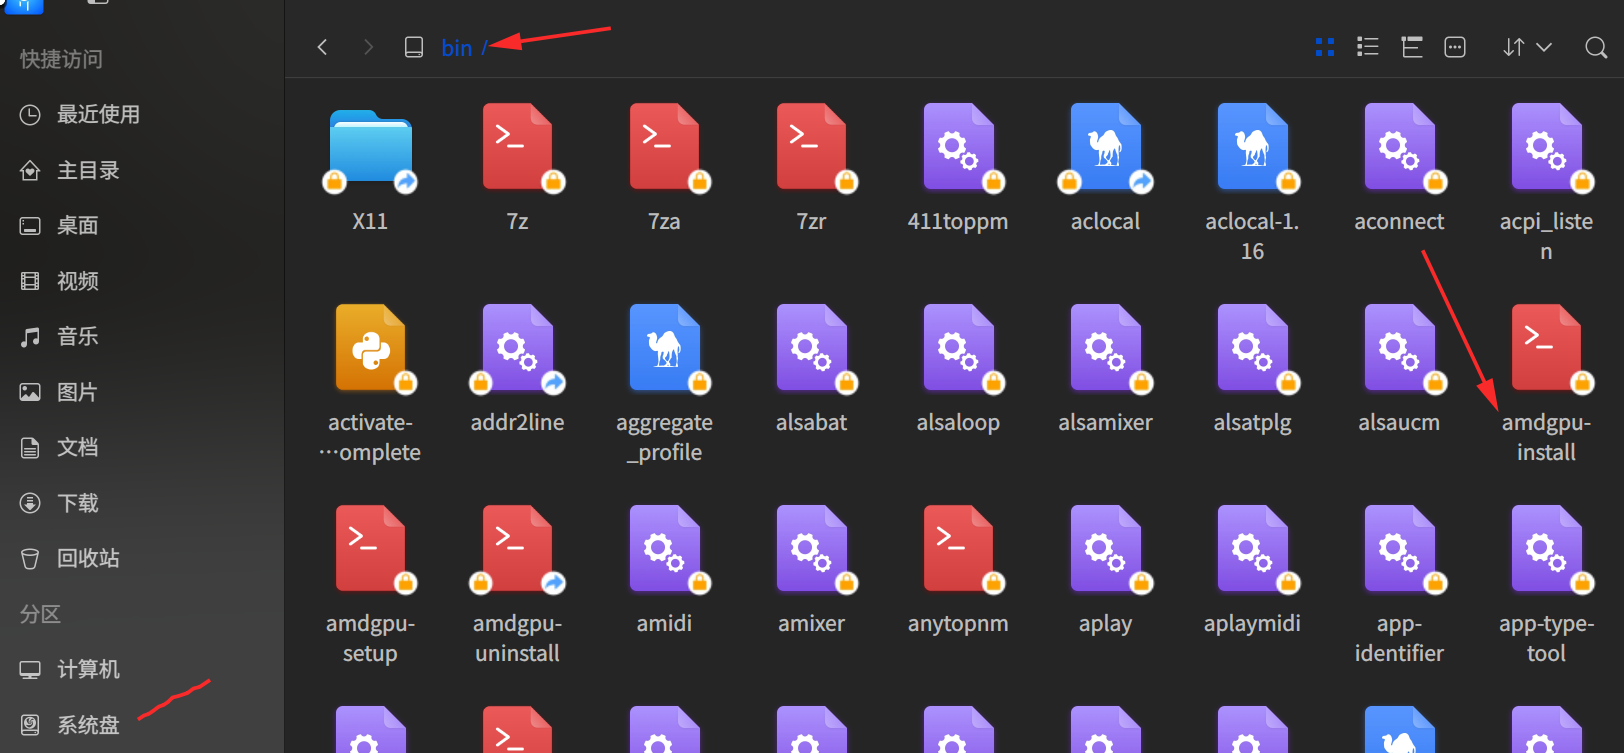Open the sort order dropdown
Screen dimensions: 1624x753
pyautogui.click(x=1527, y=47)
